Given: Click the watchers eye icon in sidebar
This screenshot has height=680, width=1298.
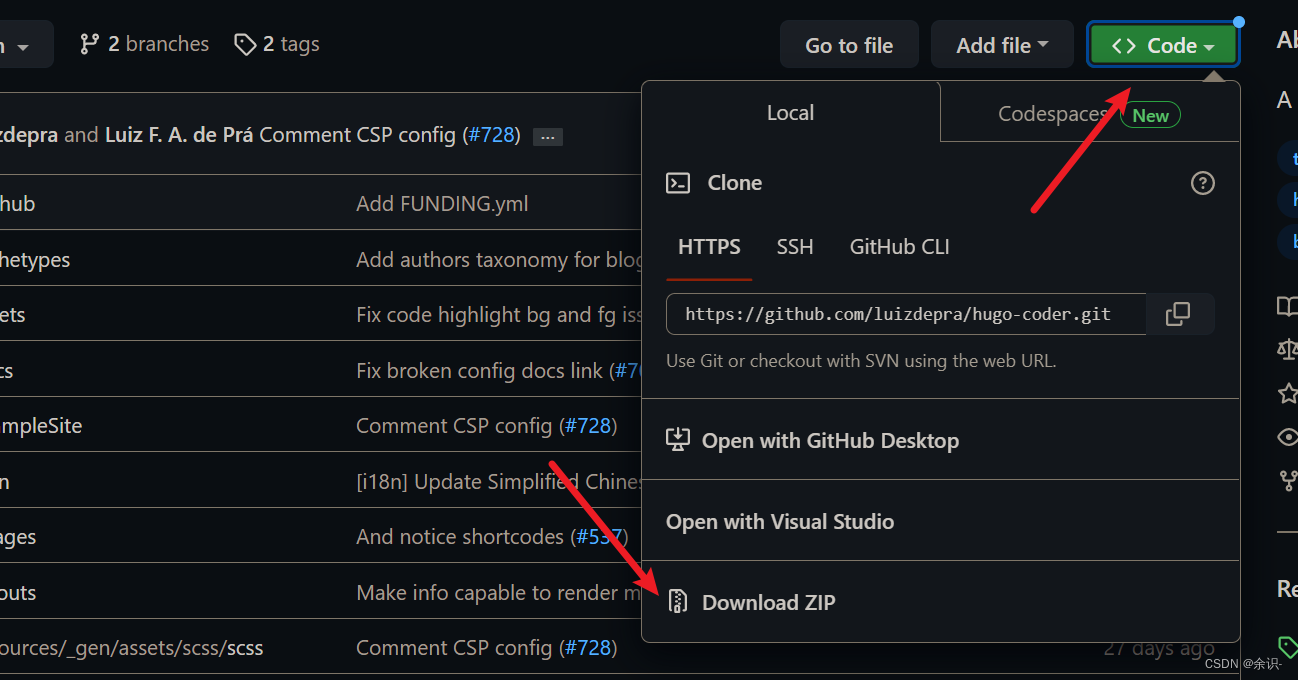Looking at the screenshot, I should point(1288,437).
